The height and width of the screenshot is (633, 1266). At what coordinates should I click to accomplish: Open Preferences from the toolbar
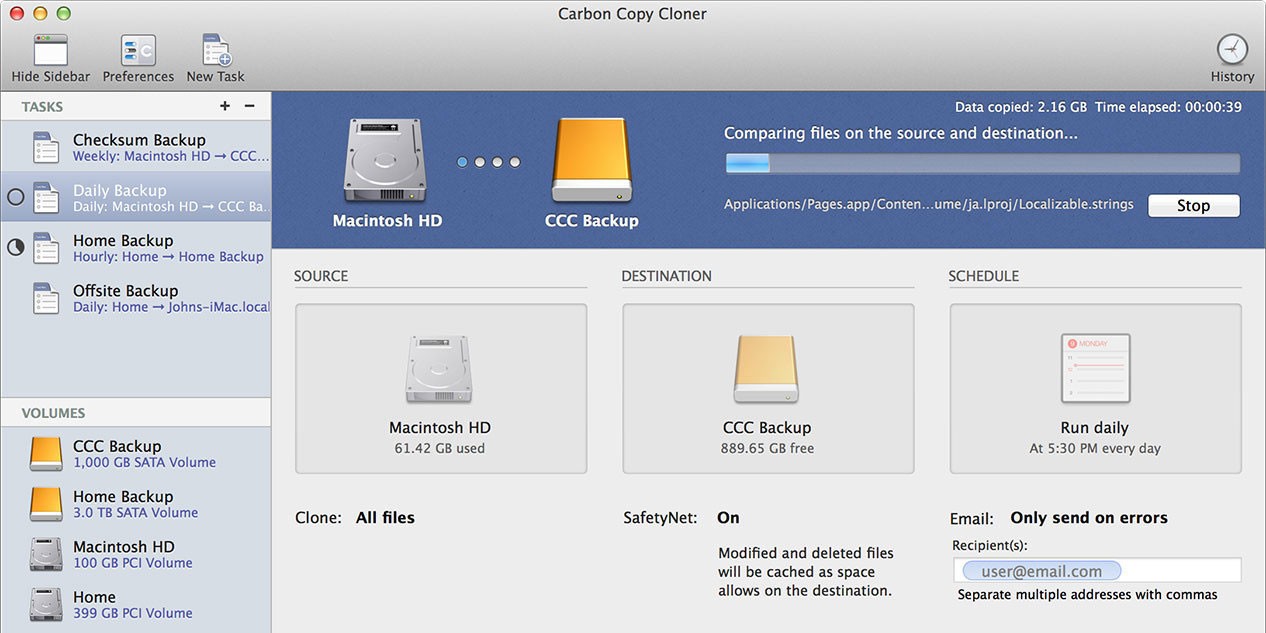[x=138, y=50]
